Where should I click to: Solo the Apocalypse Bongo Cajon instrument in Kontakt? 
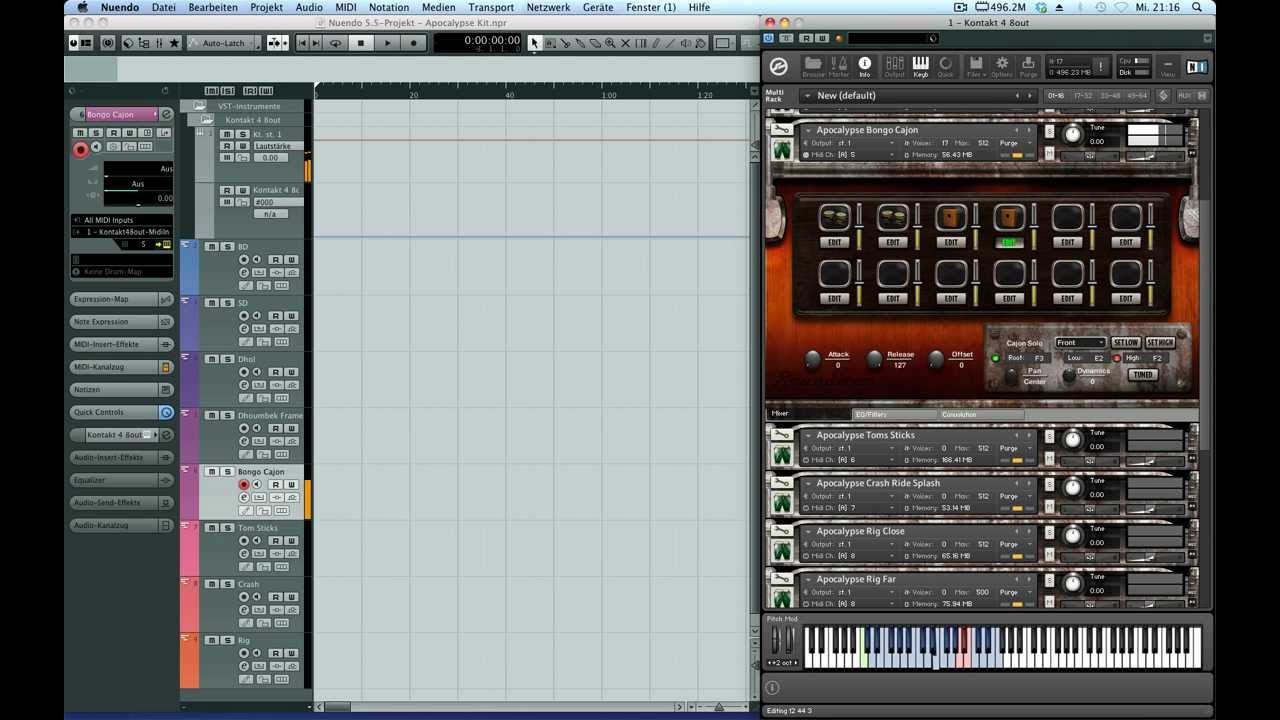pos(1050,131)
